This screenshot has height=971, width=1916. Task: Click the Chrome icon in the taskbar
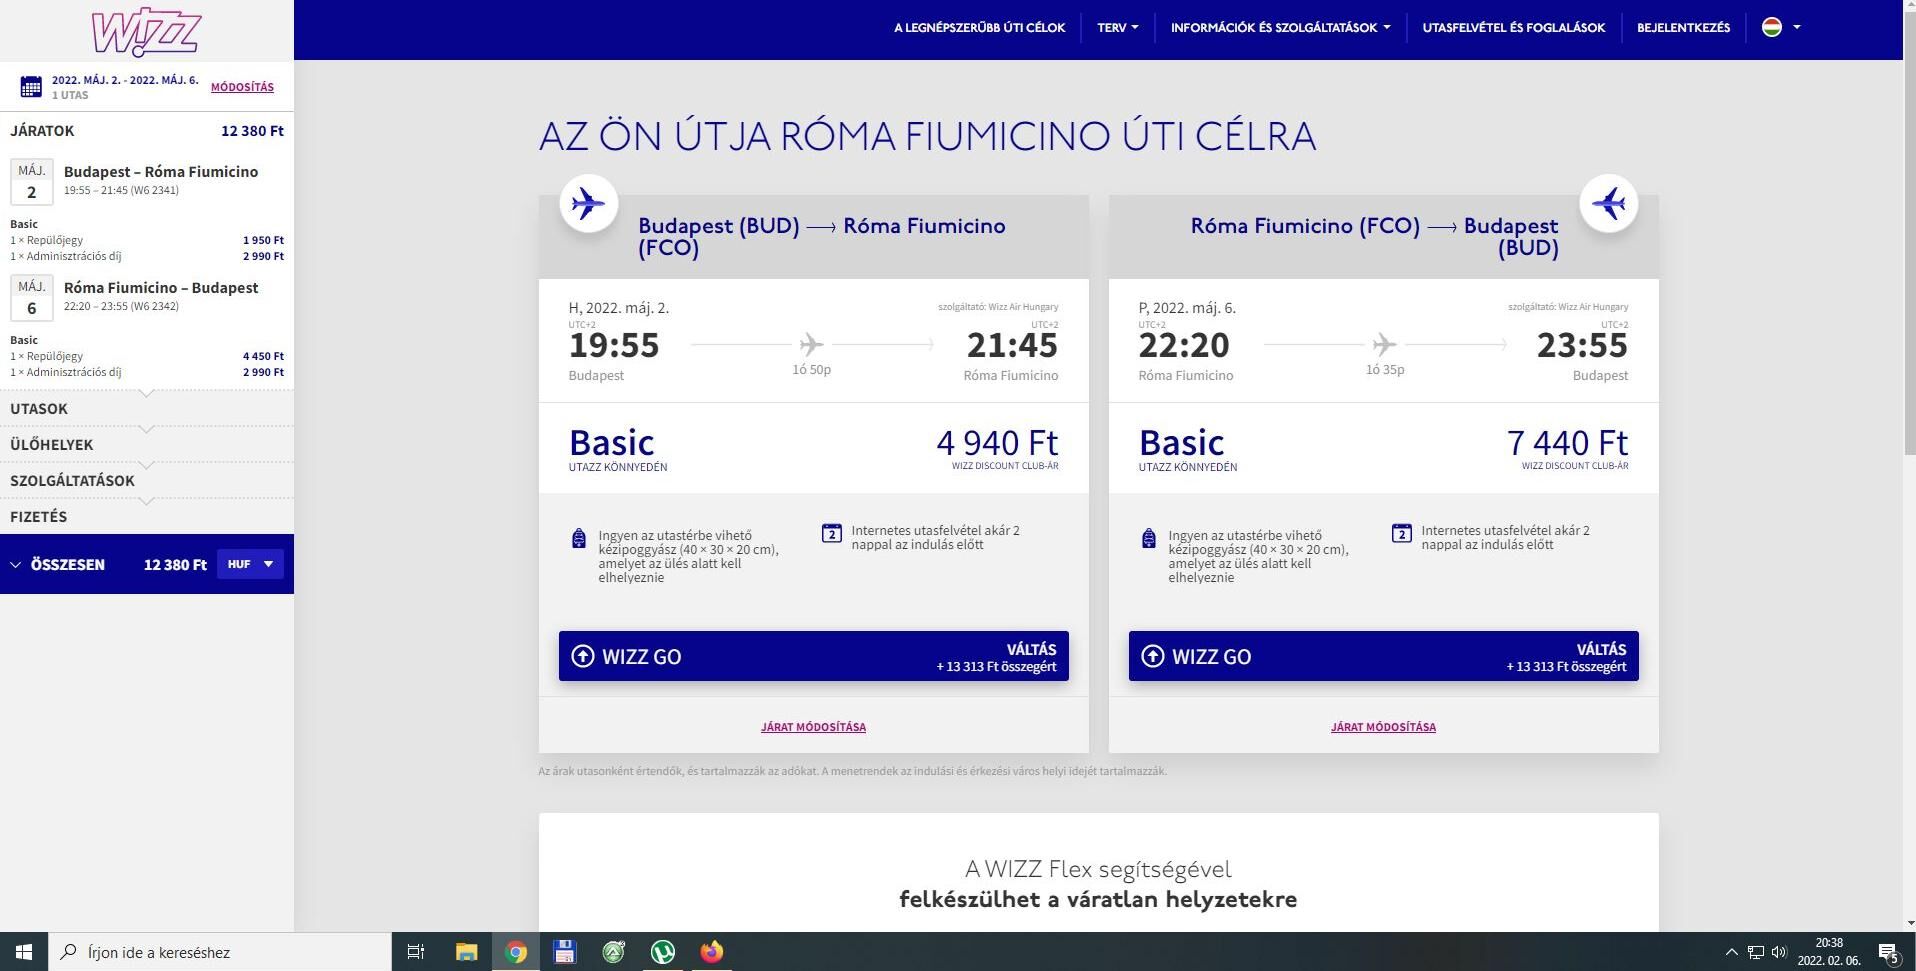[516, 952]
